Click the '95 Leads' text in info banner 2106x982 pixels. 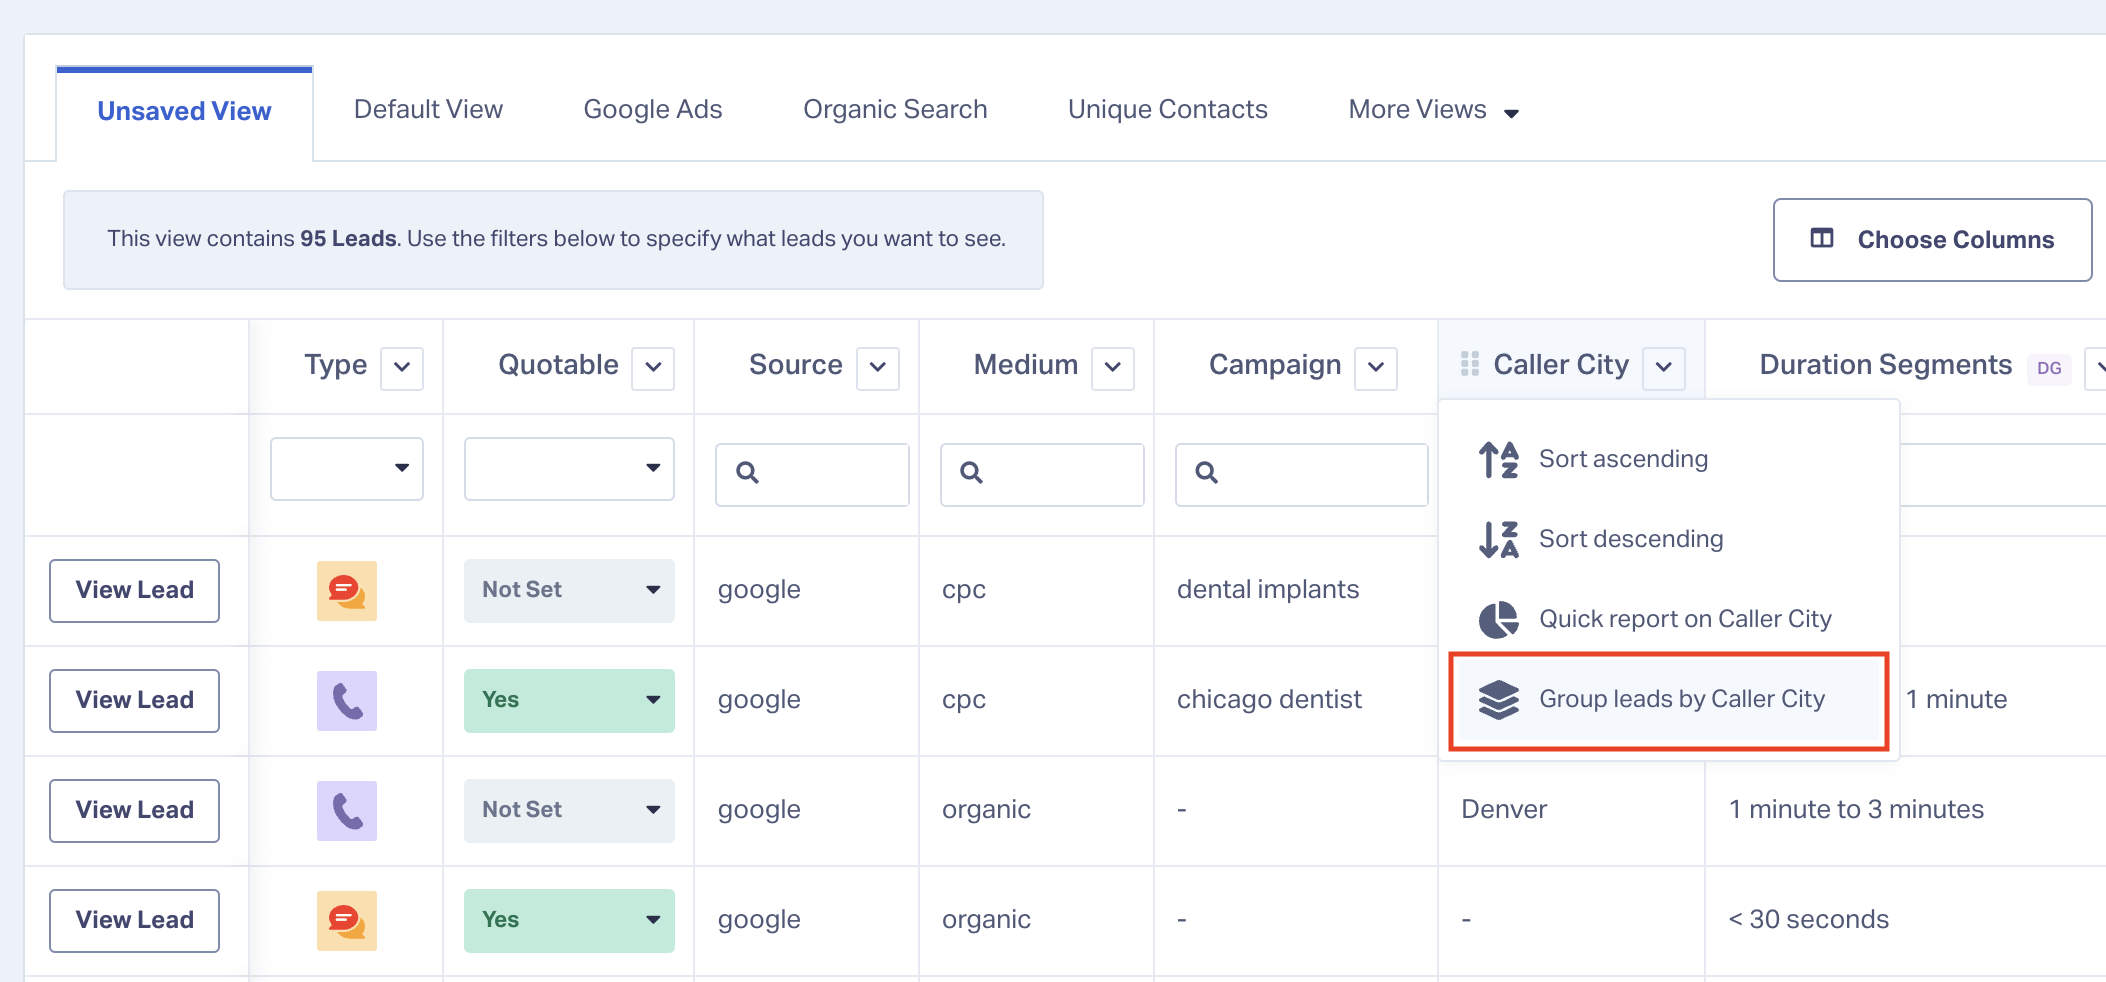348,239
